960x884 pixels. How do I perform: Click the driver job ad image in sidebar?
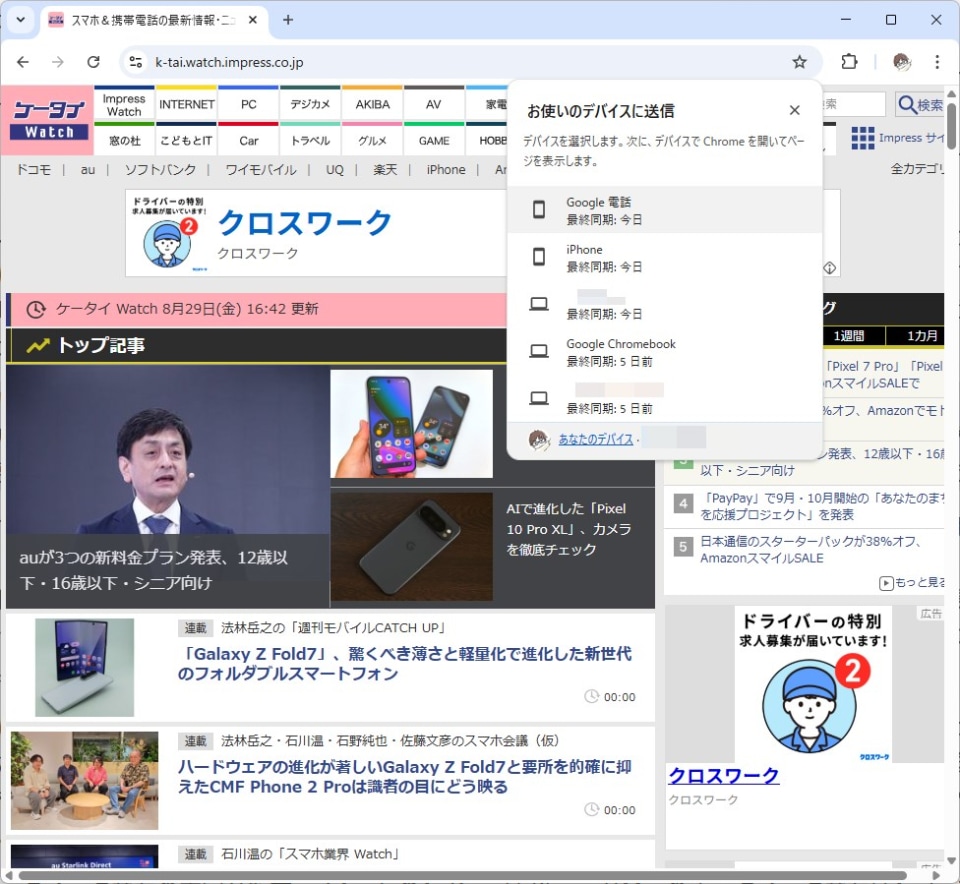812,684
